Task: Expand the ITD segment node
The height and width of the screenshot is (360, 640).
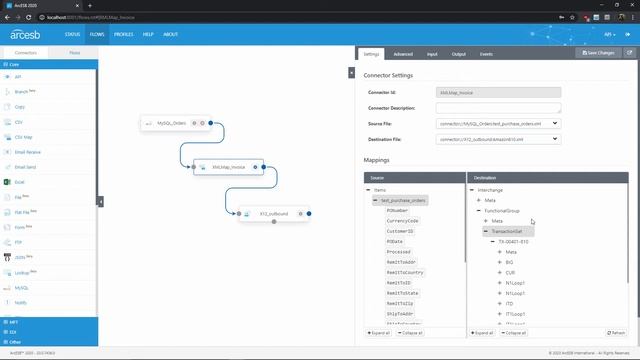Action: click(500, 304)
